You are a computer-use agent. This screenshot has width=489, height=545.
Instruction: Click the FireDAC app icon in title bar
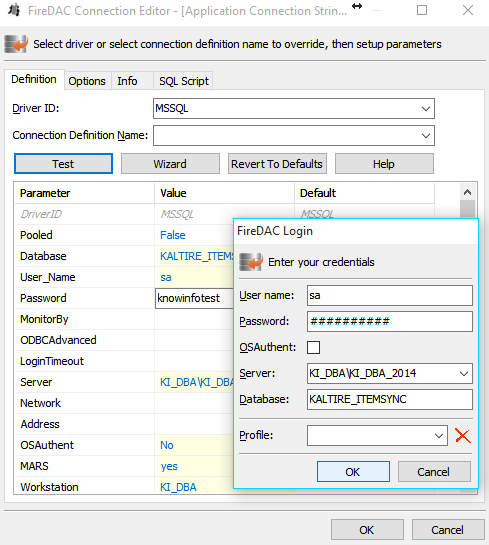click(x=14, y=10)
